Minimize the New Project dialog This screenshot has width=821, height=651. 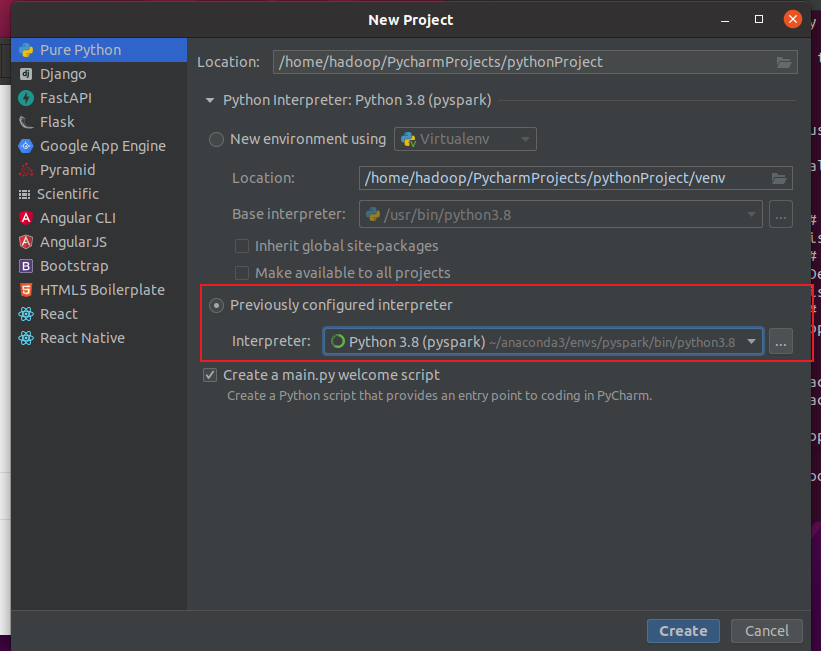click(725, 20)
